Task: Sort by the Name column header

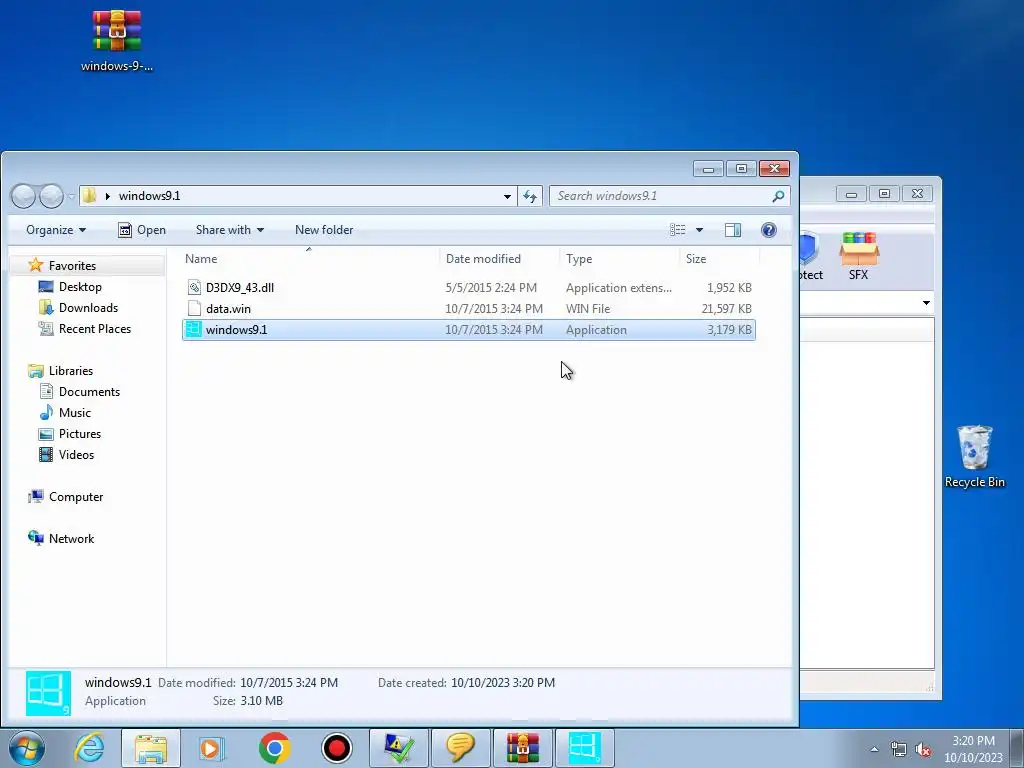Action: click(x=308, y=259)
